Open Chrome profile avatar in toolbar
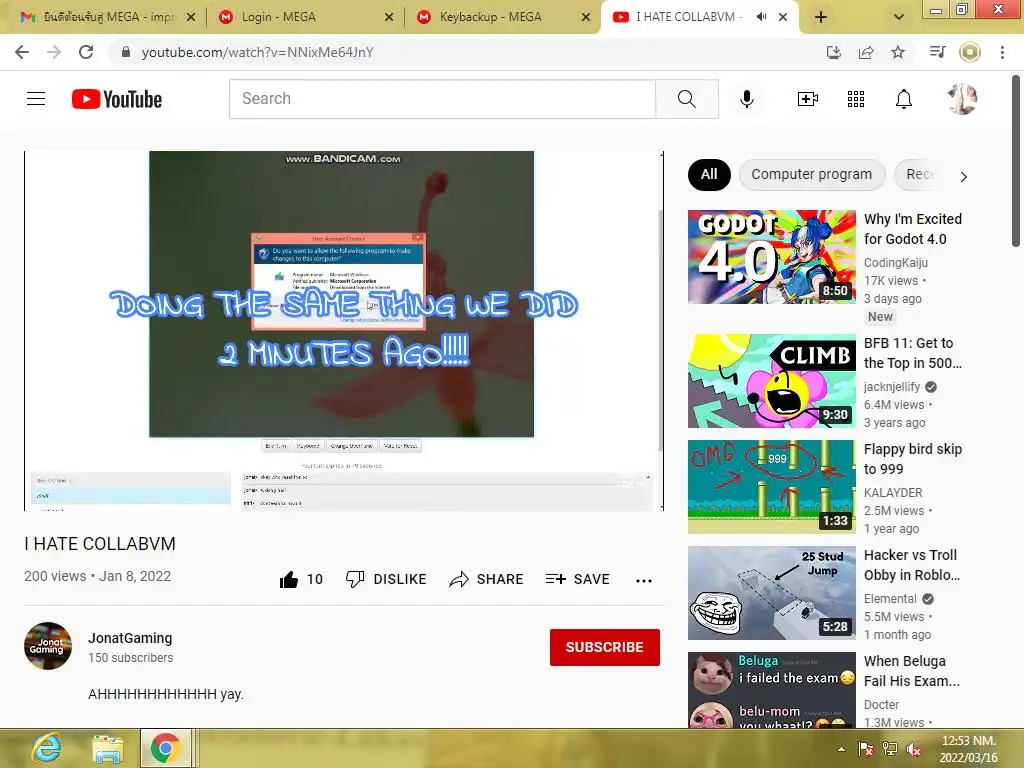Image resolution: width=1024 pixels, height=768 pixels. click(970, 52)
